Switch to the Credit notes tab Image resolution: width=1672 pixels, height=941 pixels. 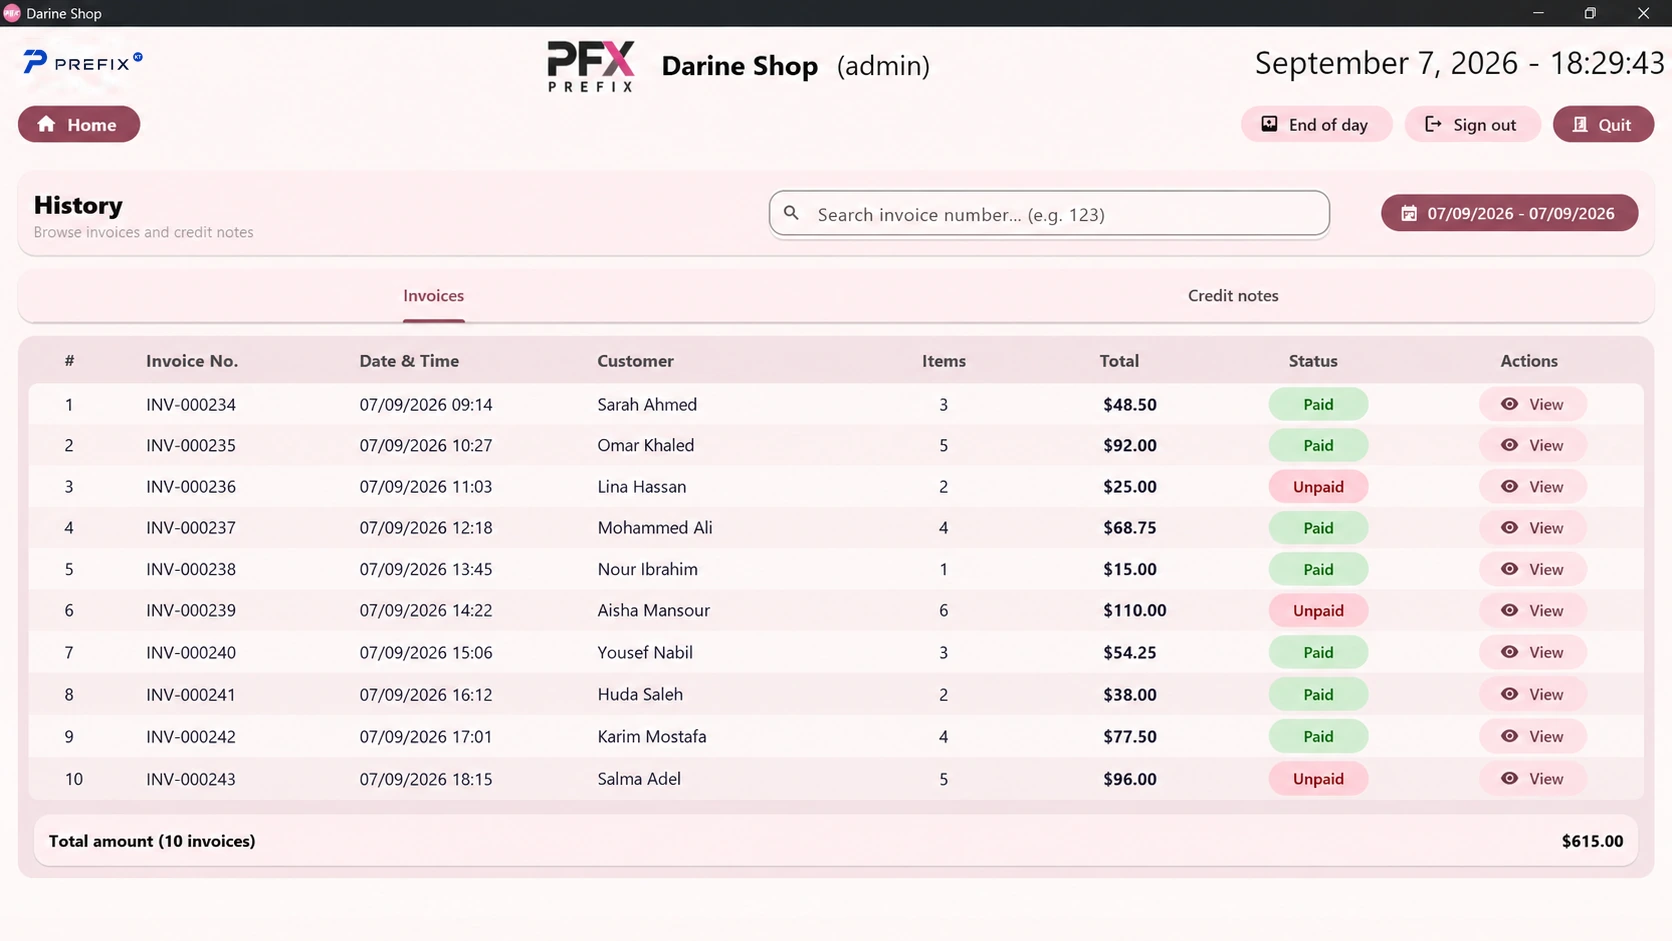click(1233, 295)
